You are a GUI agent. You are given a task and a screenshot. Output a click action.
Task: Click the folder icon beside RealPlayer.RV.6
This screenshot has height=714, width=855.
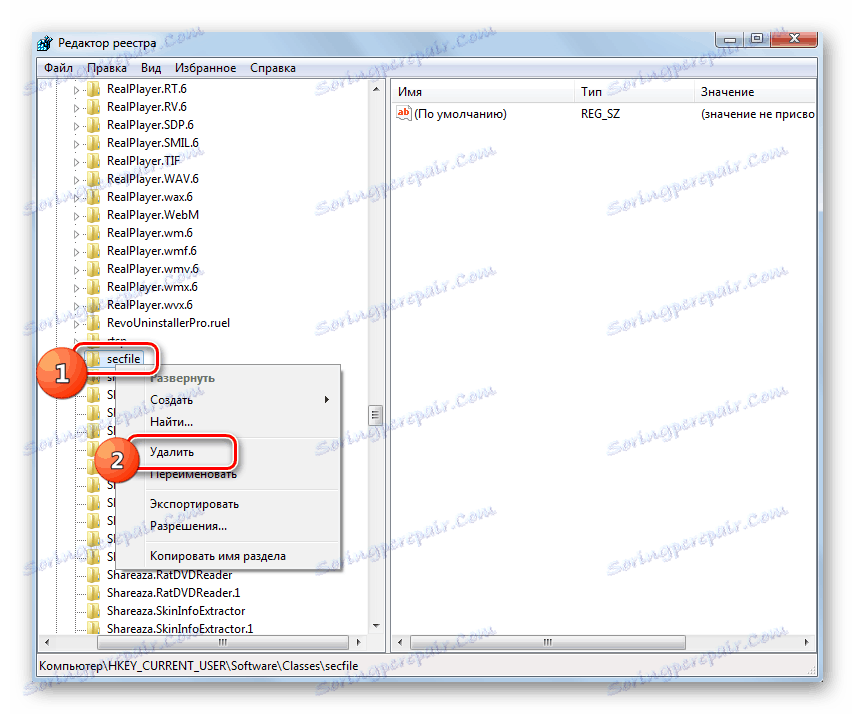(x=93, y=106)
